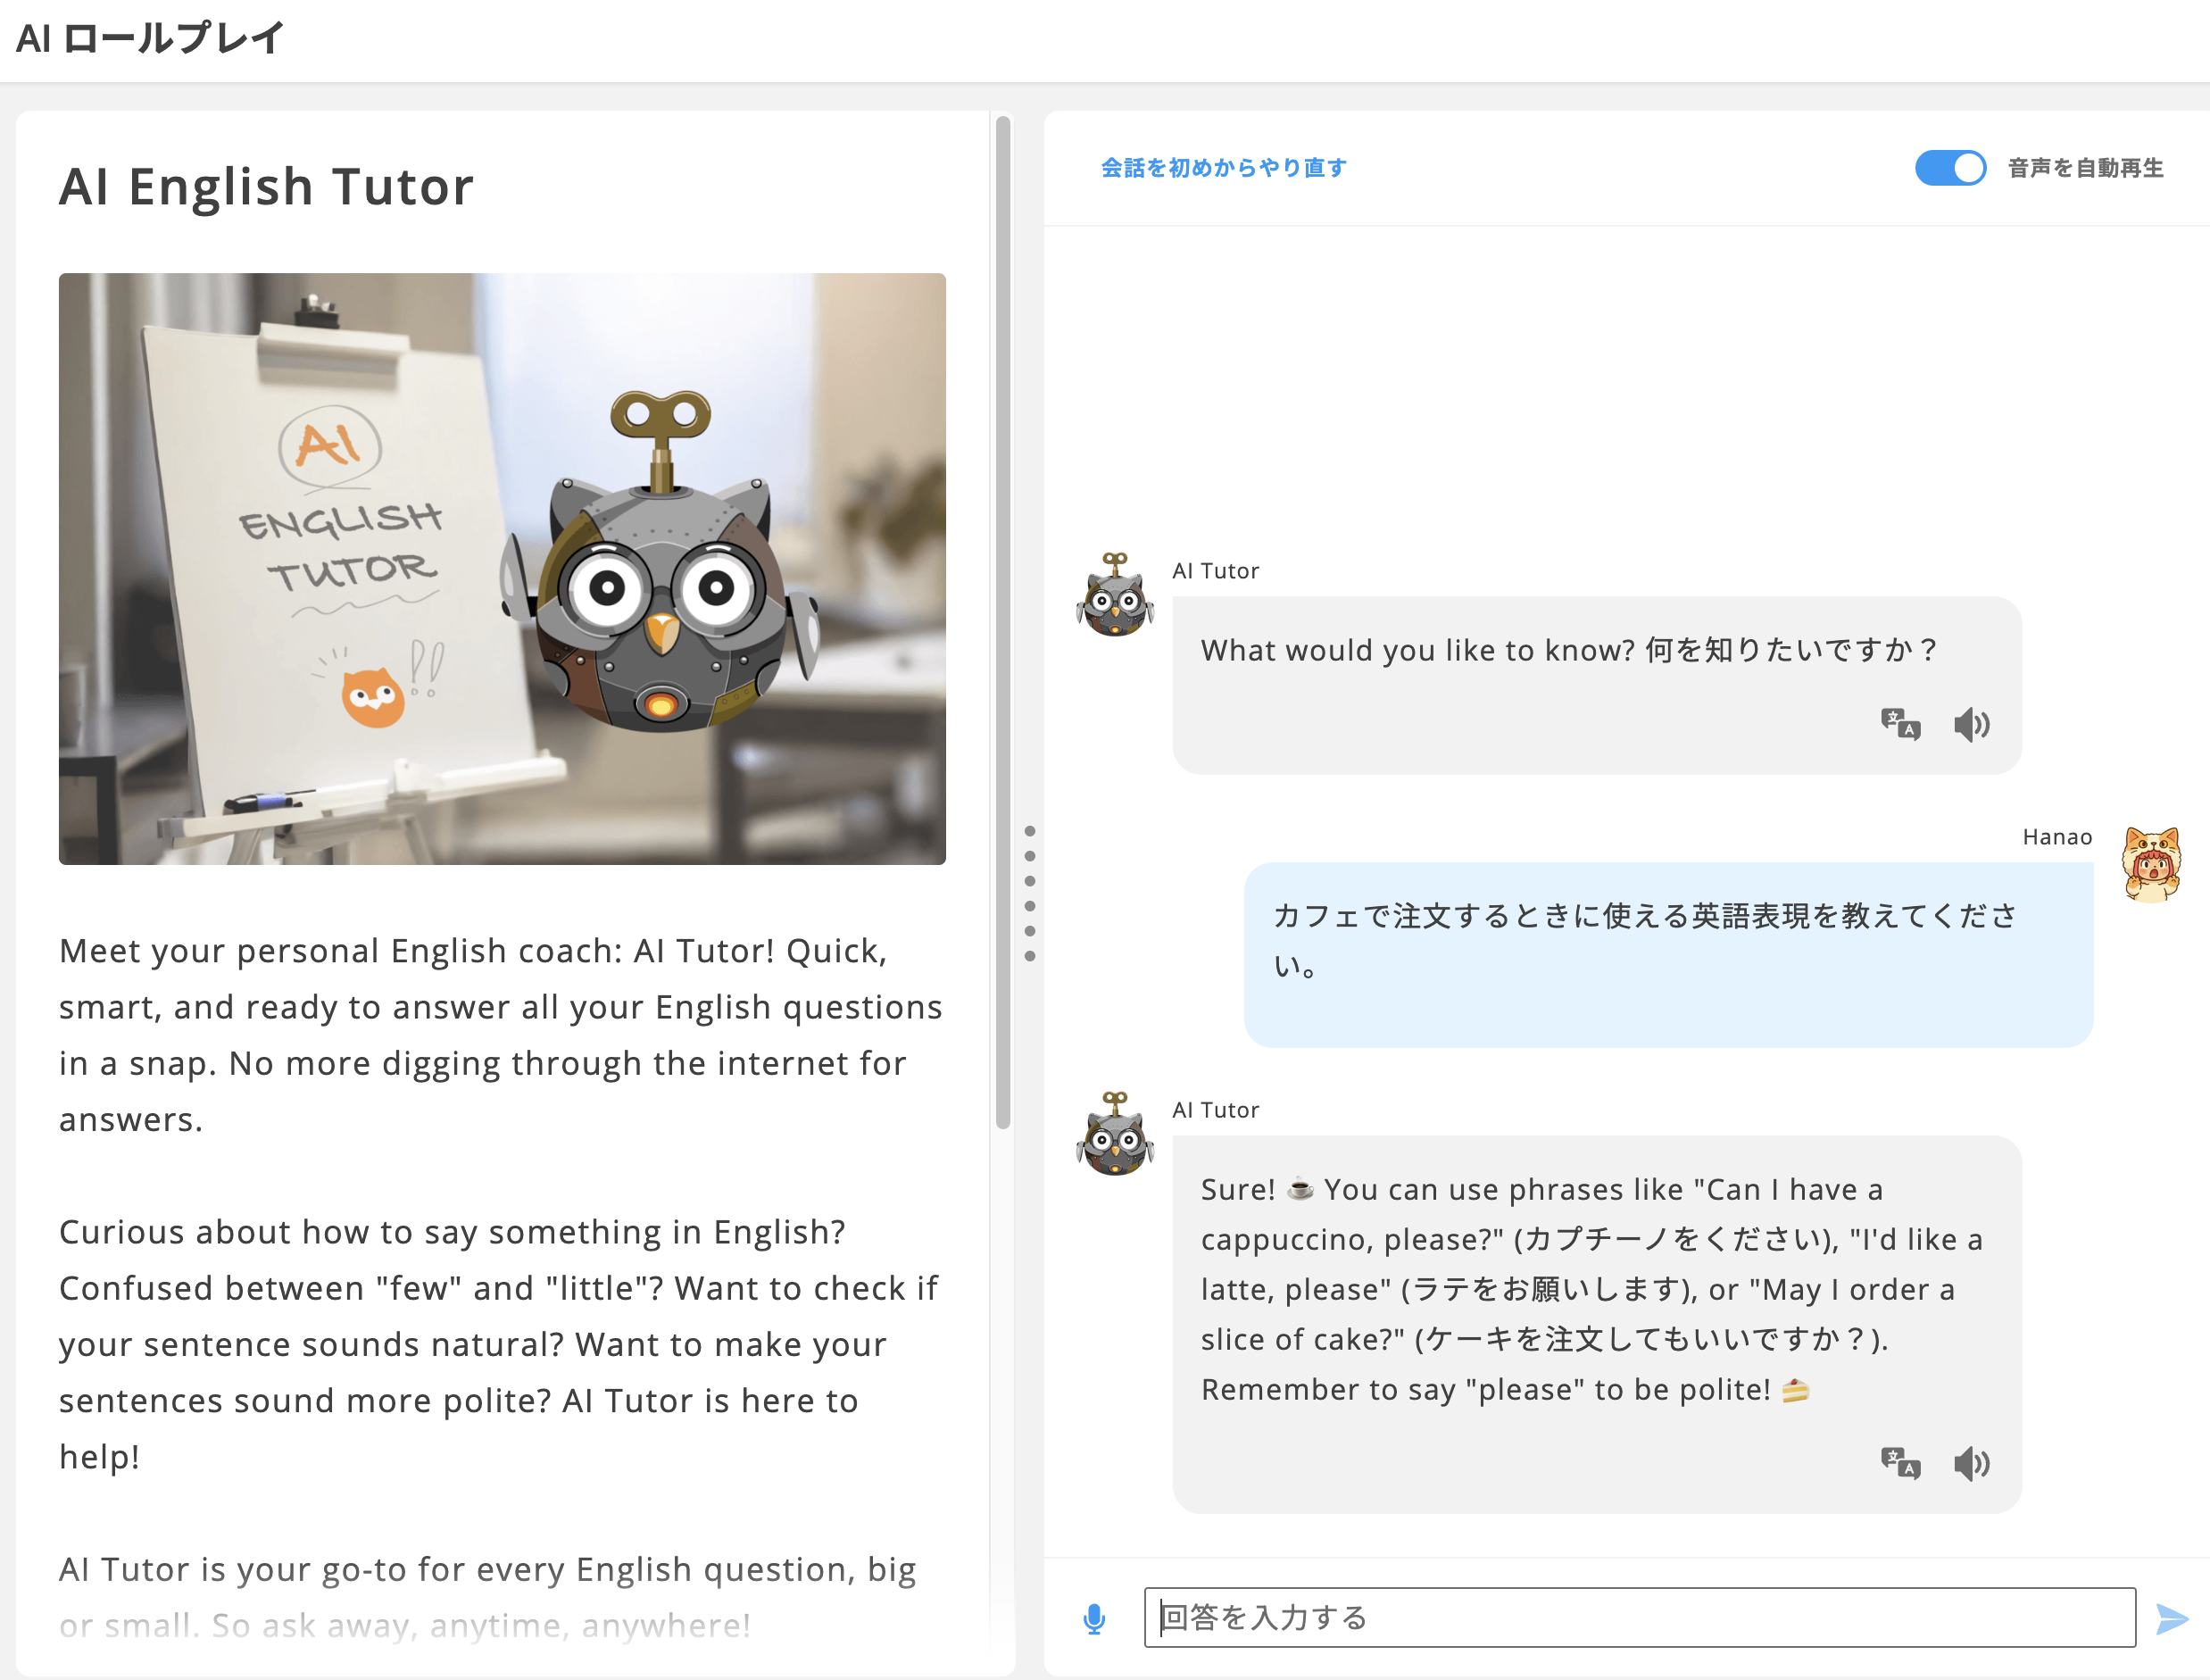Click the dotted panel divider handle
This screenshot has width=2210, height=1680.
(1029, 893)
